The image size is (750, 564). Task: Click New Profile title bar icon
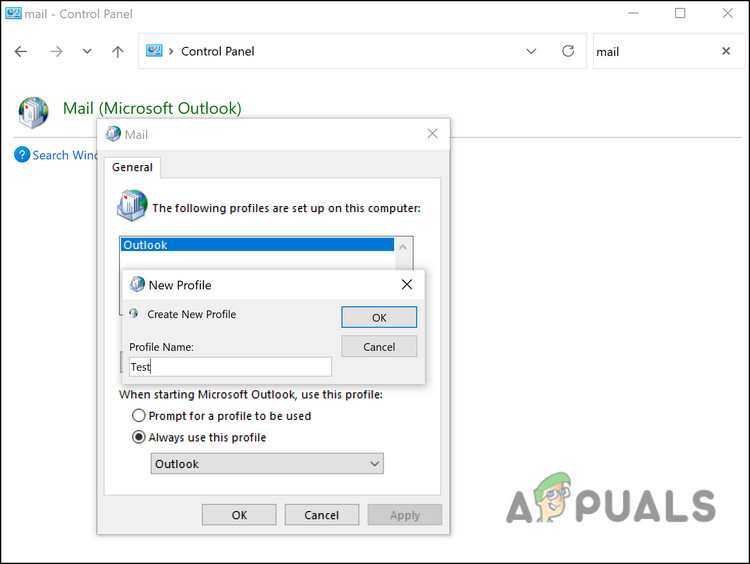[137, 284]
